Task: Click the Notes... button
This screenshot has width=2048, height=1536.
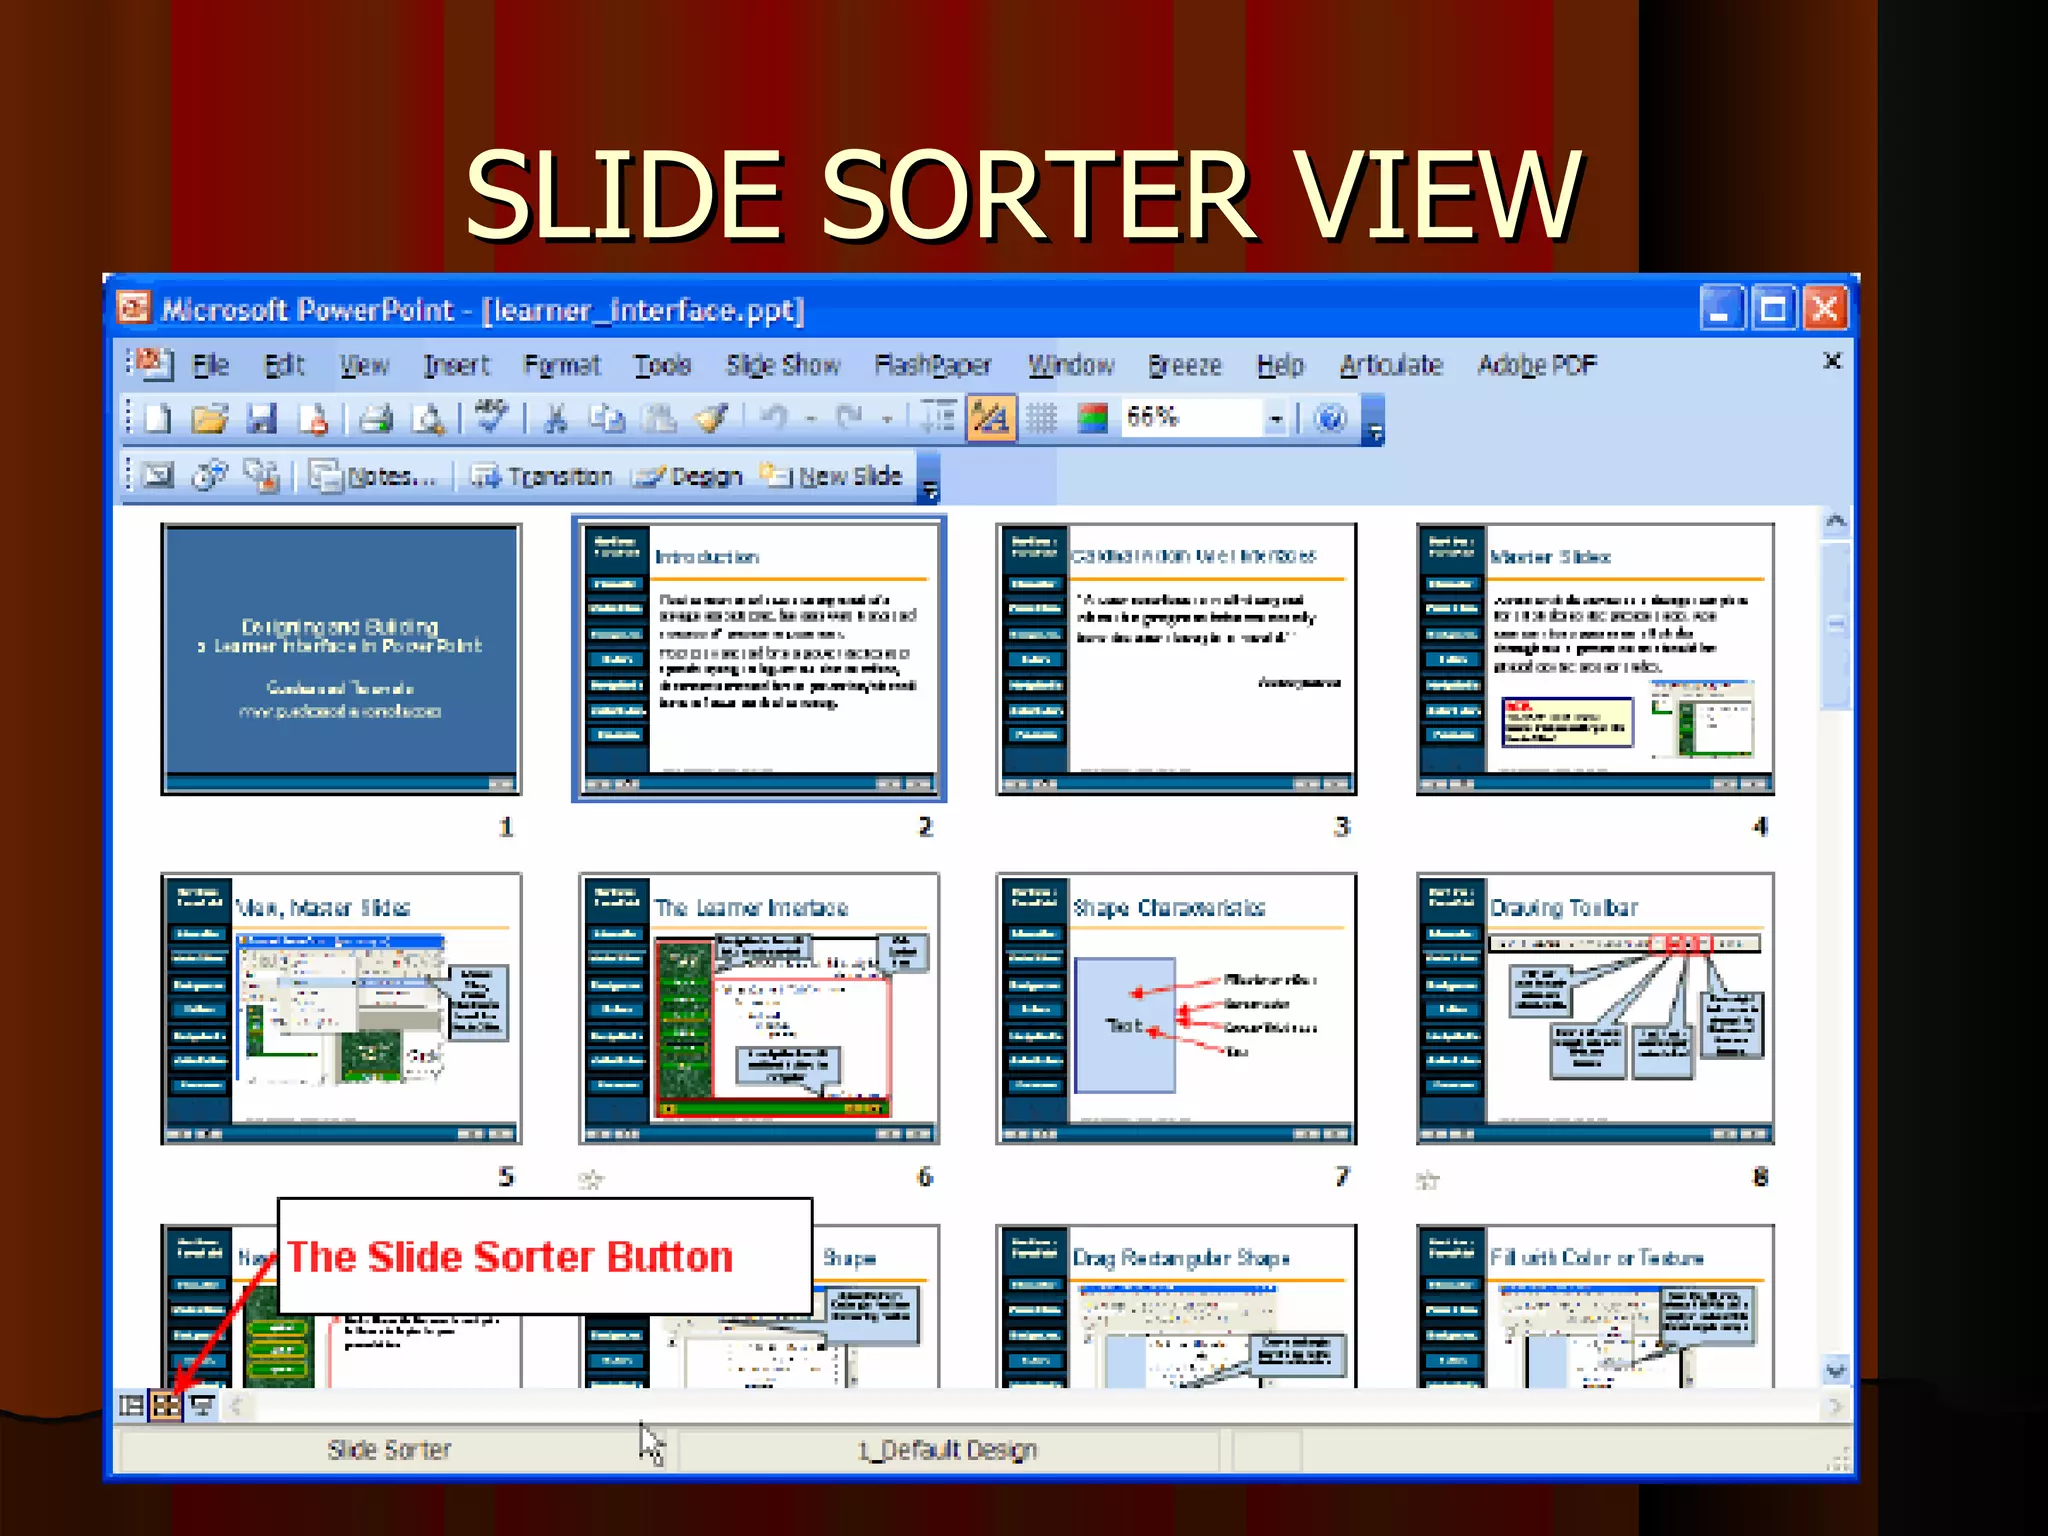Action: (373, 476)
